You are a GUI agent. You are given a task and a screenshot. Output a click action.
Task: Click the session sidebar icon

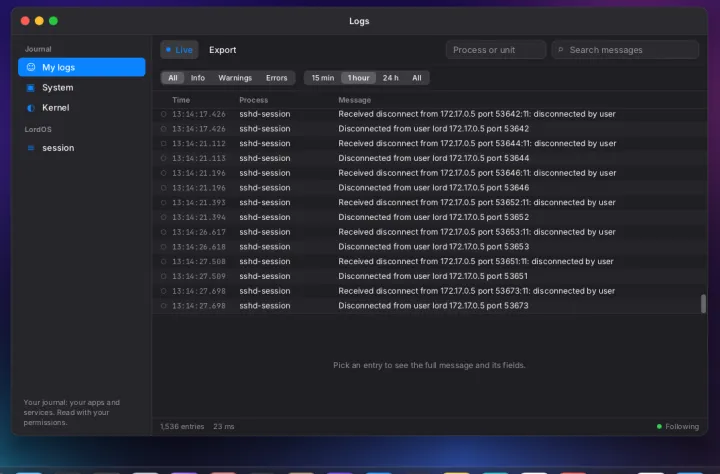[x=31, y=148]
